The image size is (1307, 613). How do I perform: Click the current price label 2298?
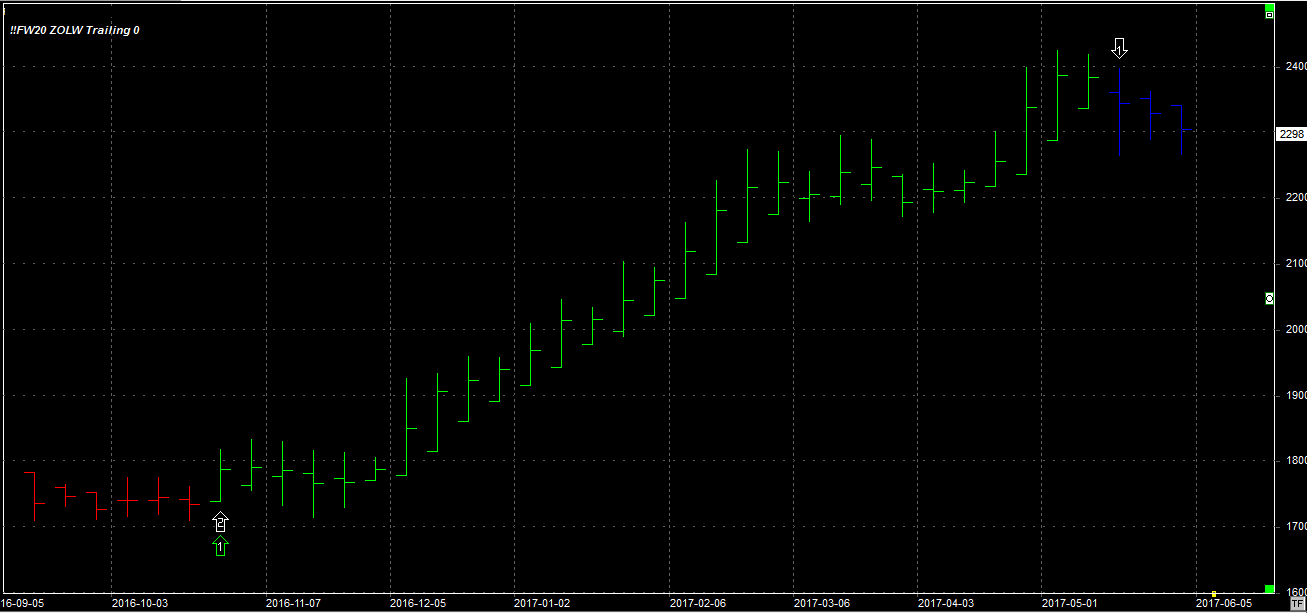pyautogui.click(x=1291, y=134)
